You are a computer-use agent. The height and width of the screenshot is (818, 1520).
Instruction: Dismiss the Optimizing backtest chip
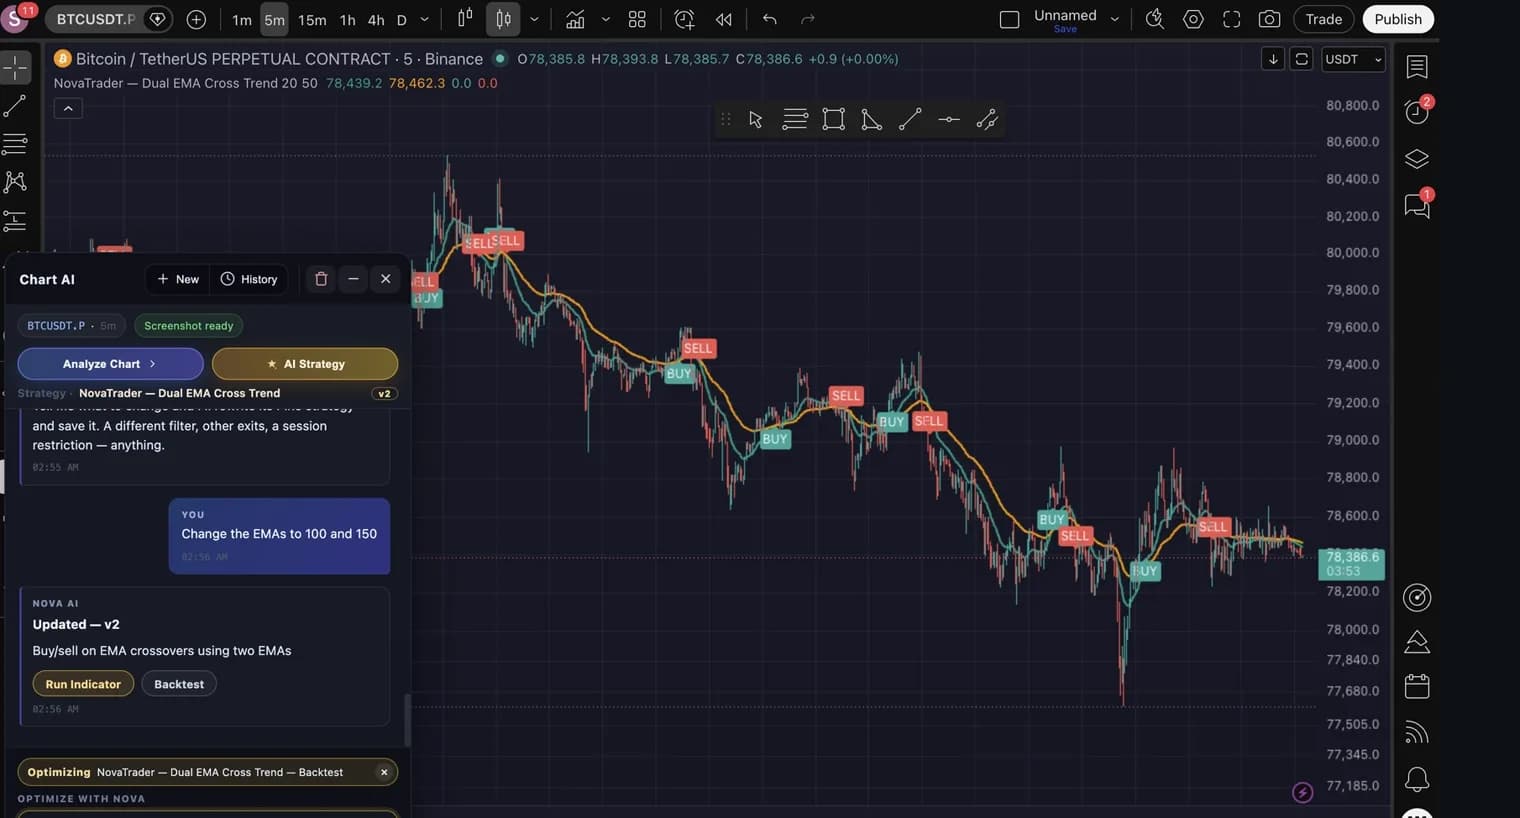coord(384,772)
